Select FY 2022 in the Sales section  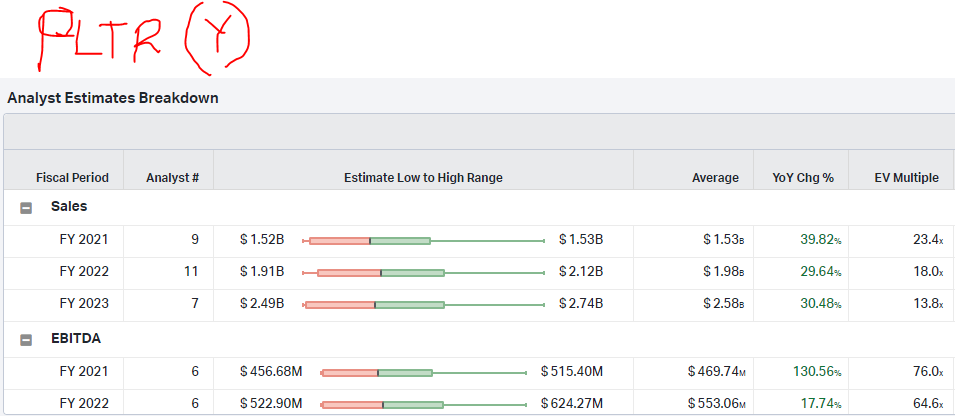click(x=84, y=271)
